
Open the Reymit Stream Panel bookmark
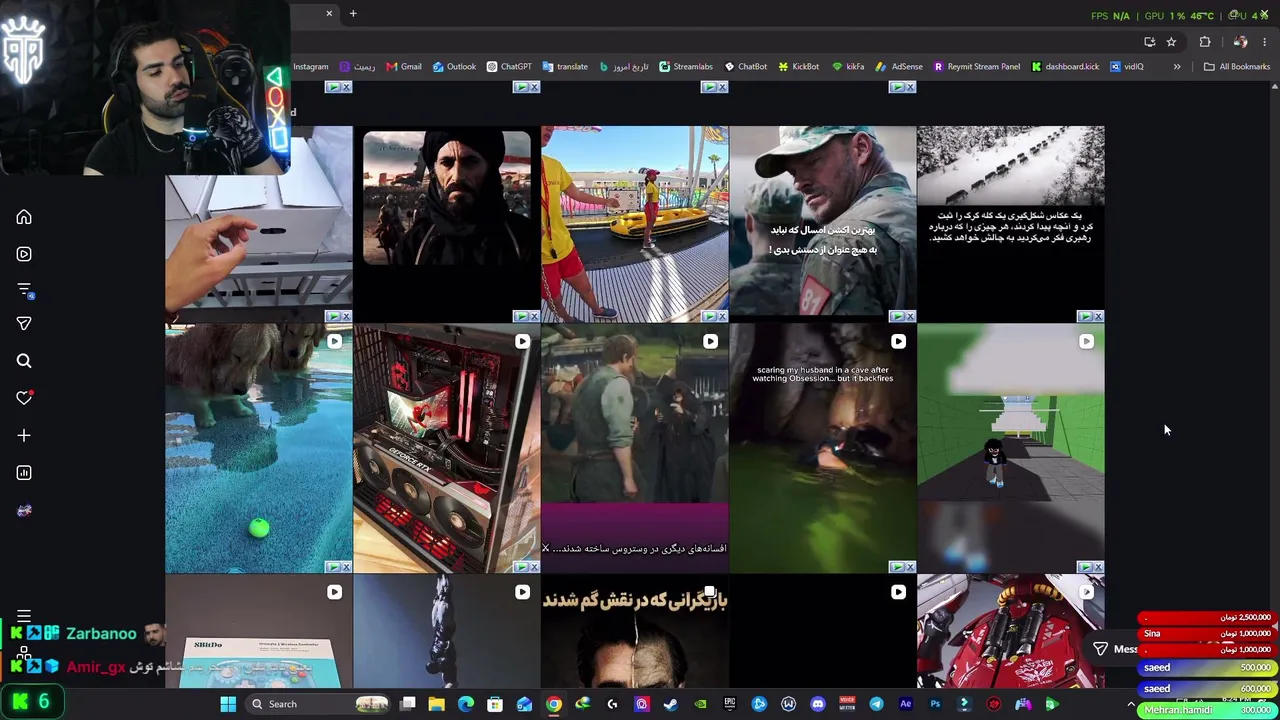click(976, 67)
